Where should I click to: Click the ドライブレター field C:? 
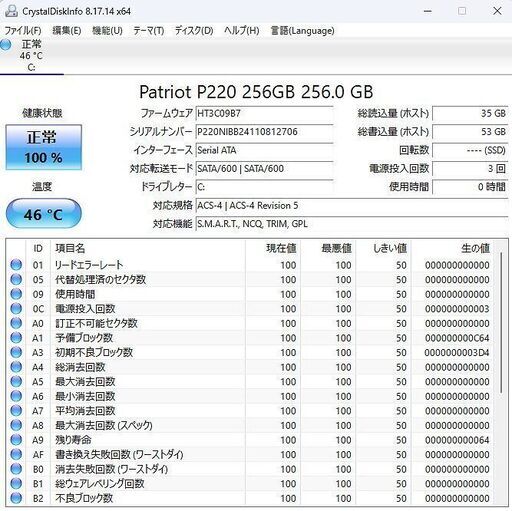(x=264, y=187)
